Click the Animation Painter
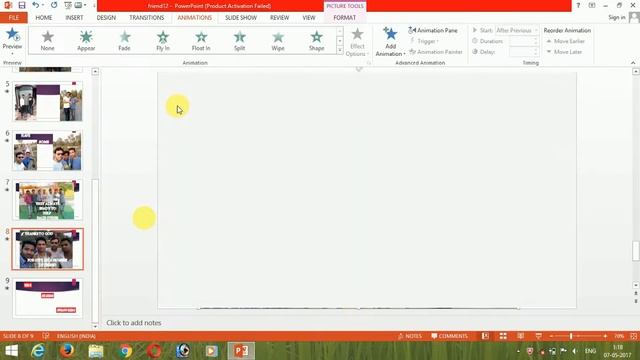Viewport: 640px width, 360px height. point(436,52)
